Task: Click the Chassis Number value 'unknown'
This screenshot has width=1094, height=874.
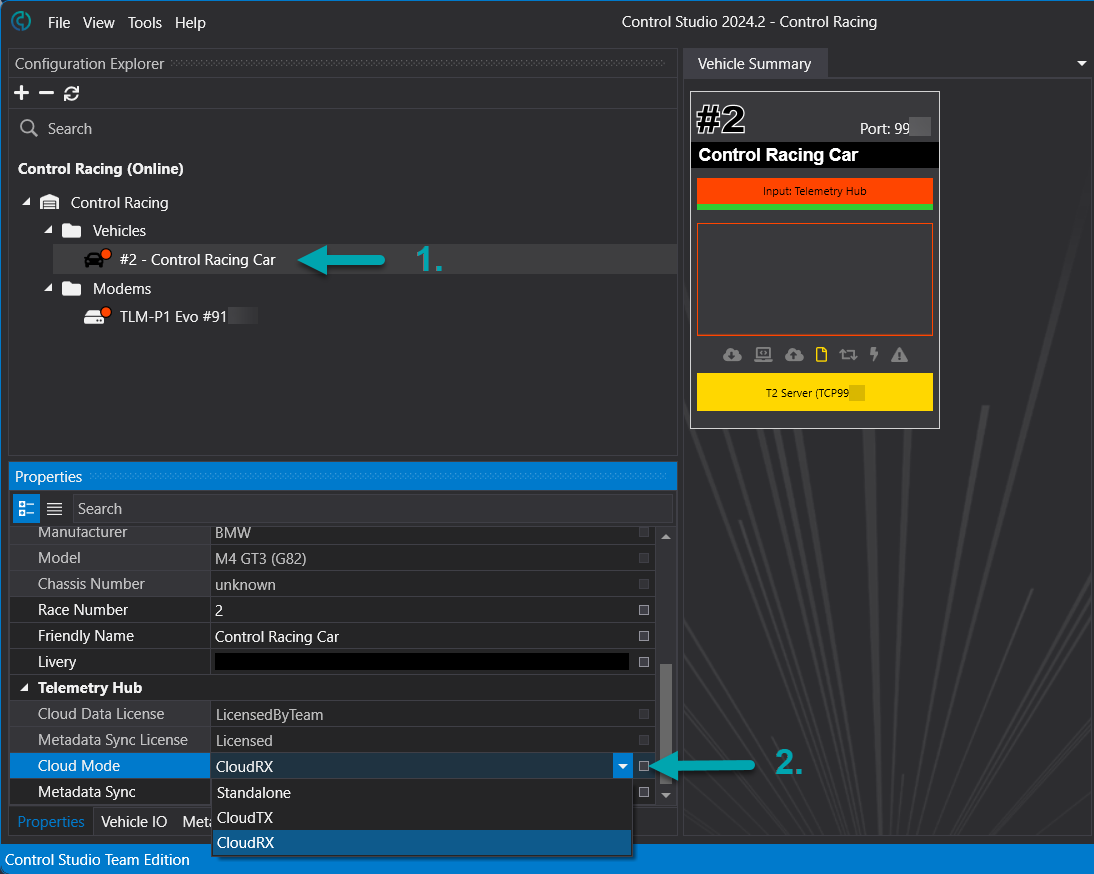Action: pyautogui.click(x=245, y=585)
